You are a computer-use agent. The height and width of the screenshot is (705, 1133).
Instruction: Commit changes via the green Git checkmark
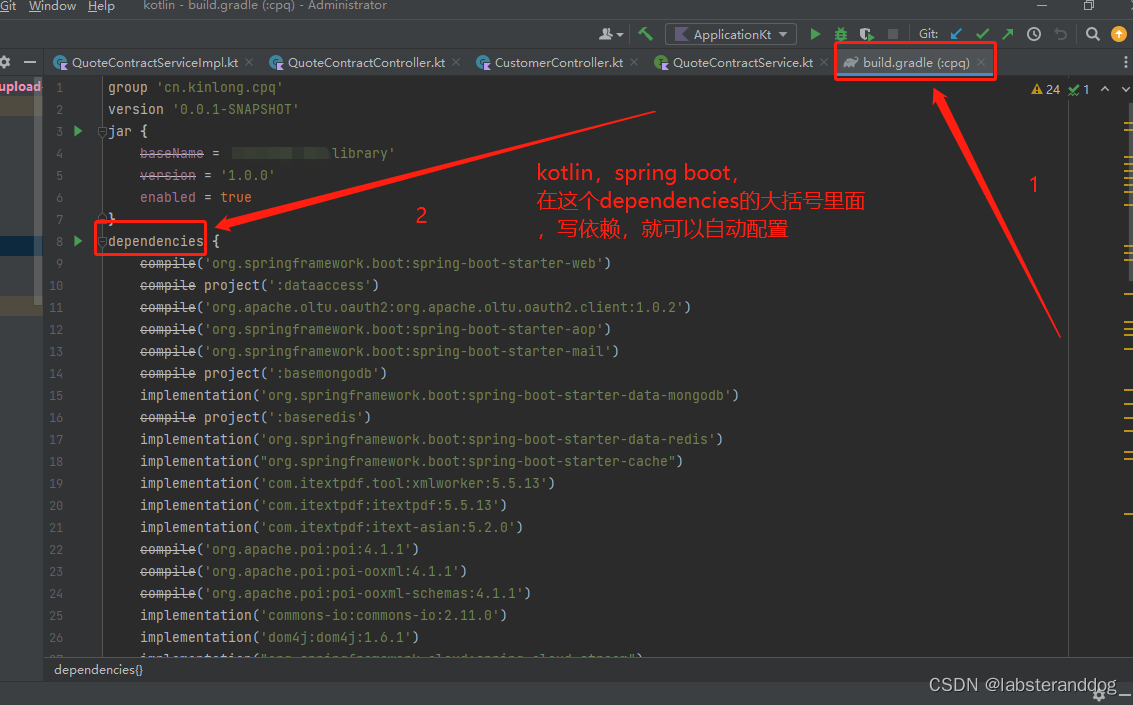[x=981, y=33]
